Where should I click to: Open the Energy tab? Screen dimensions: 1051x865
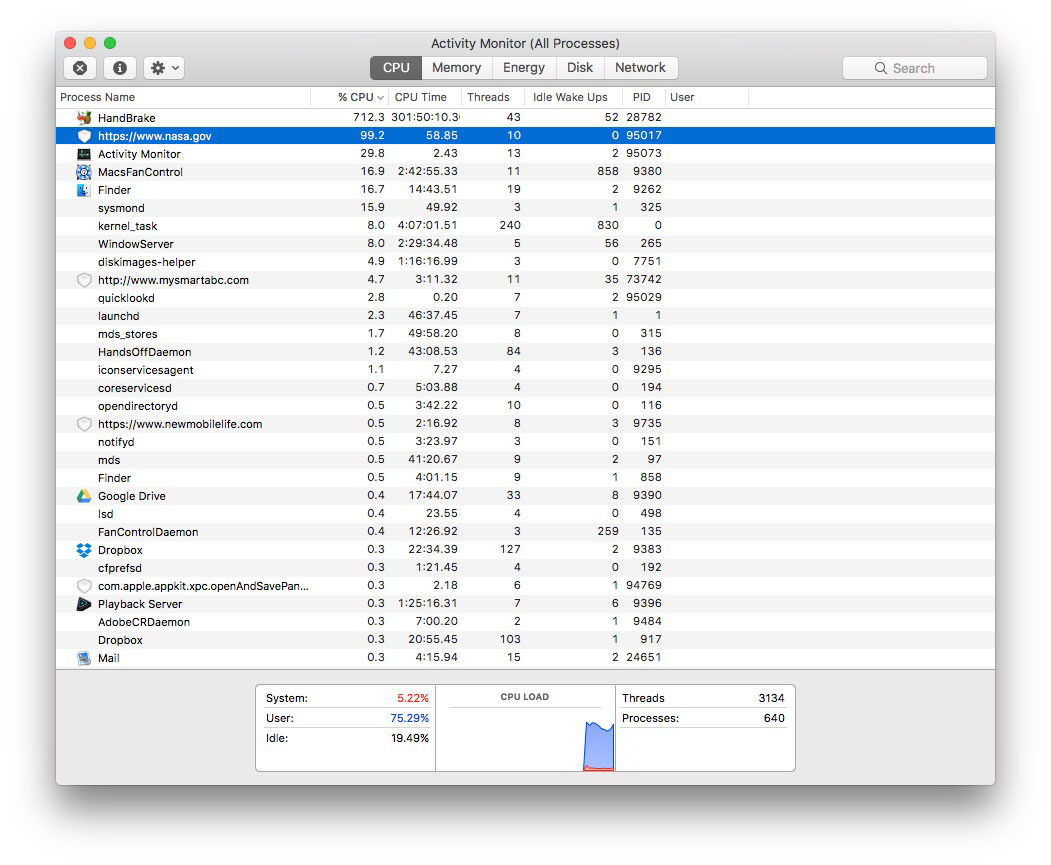point(523,68)
